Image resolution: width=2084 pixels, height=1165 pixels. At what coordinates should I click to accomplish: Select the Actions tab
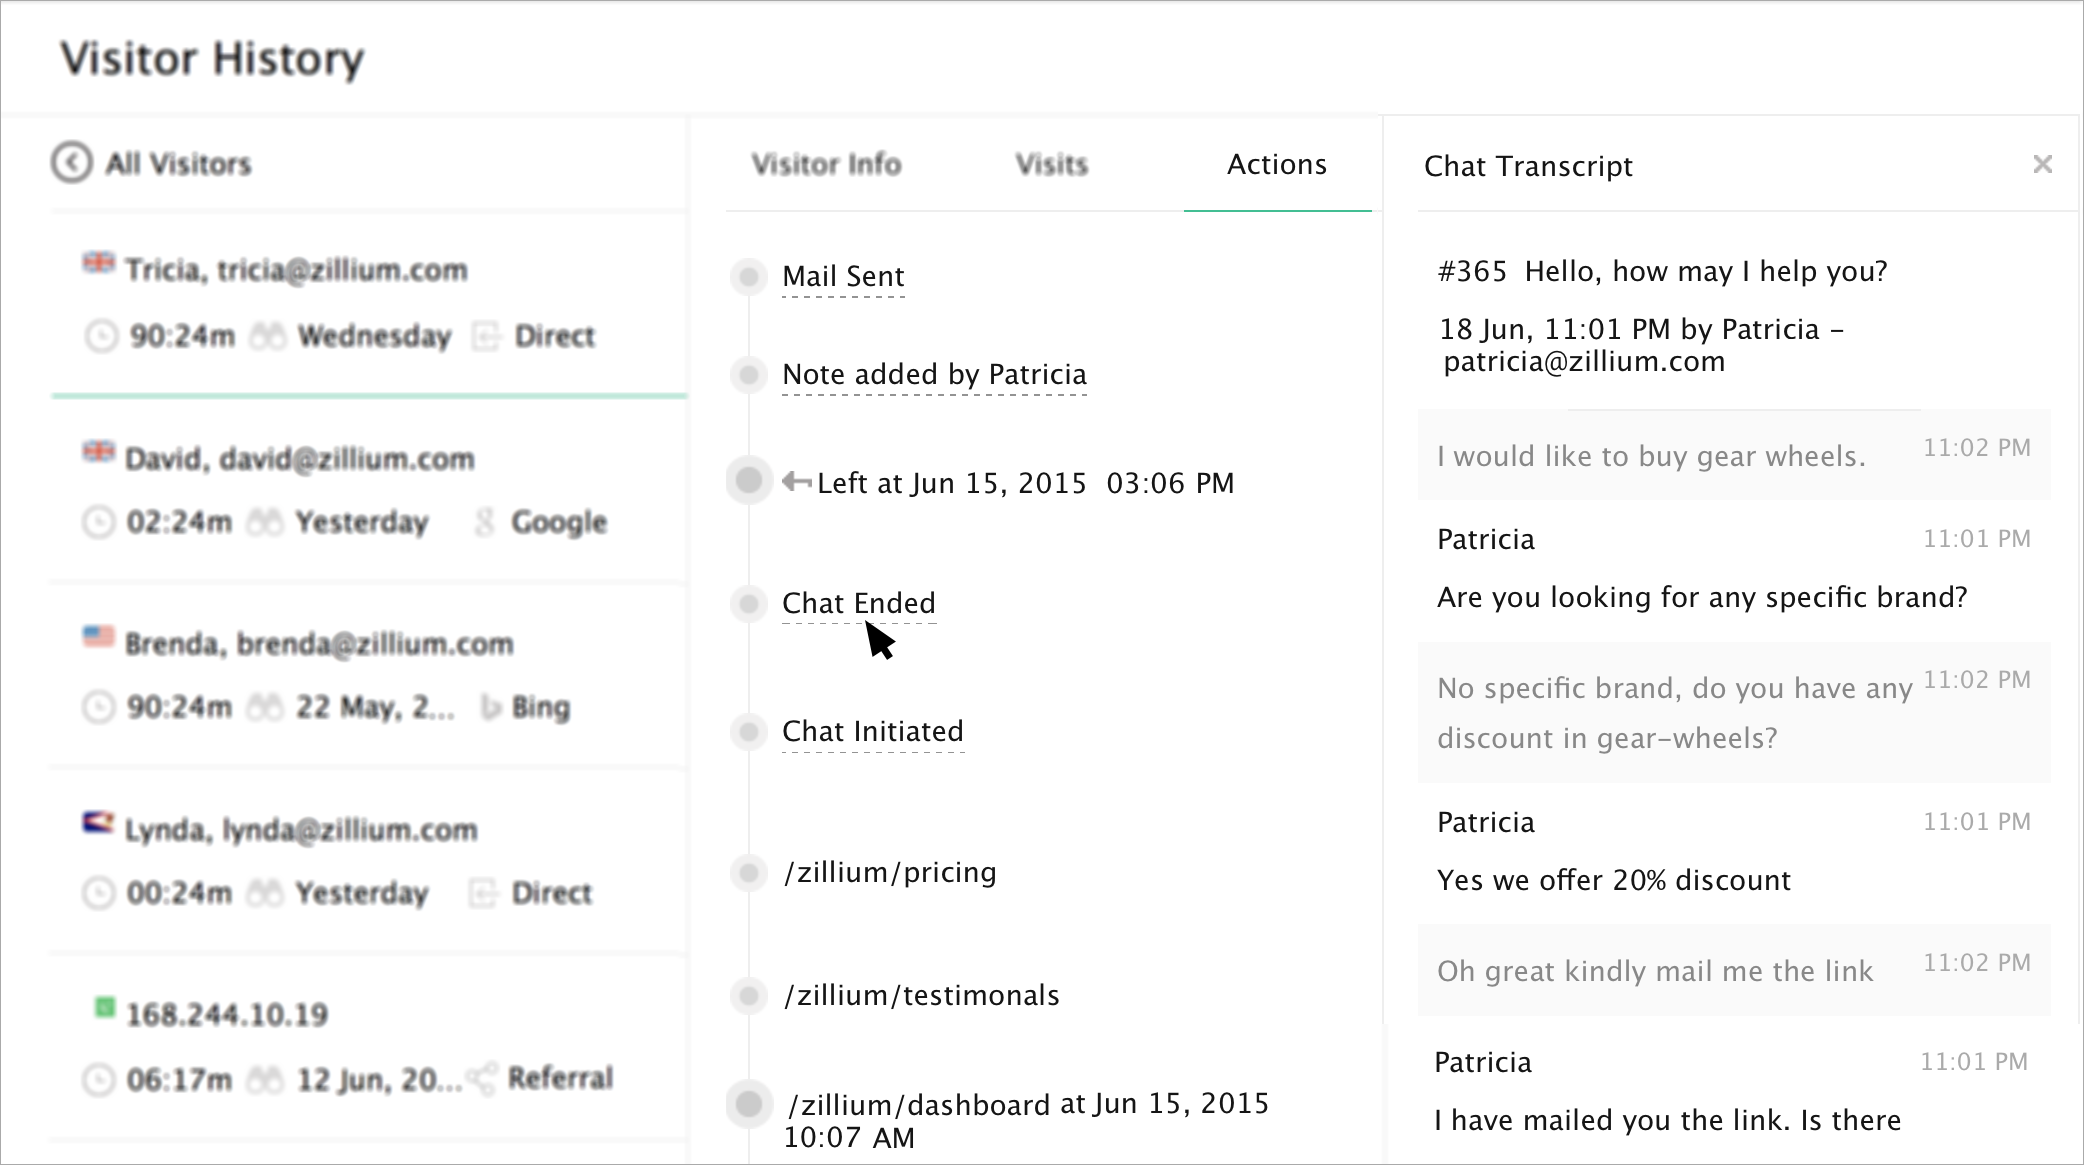(x=1276, y=164)
